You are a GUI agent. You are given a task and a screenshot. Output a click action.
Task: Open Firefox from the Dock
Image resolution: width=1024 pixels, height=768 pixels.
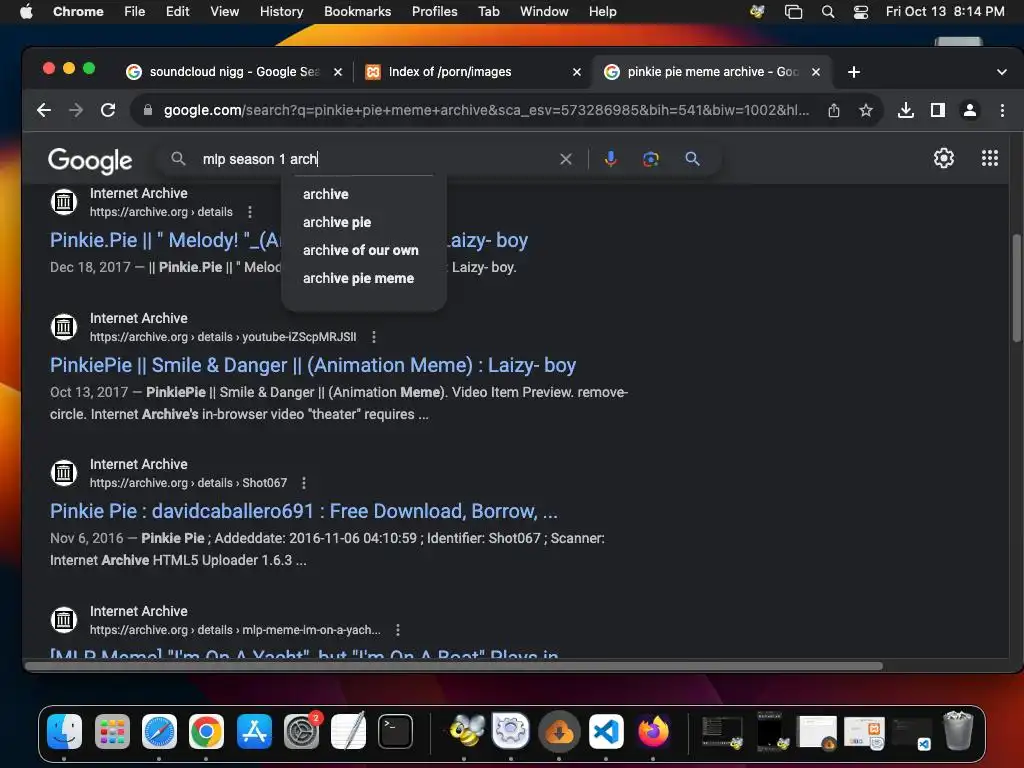(653, 731)
